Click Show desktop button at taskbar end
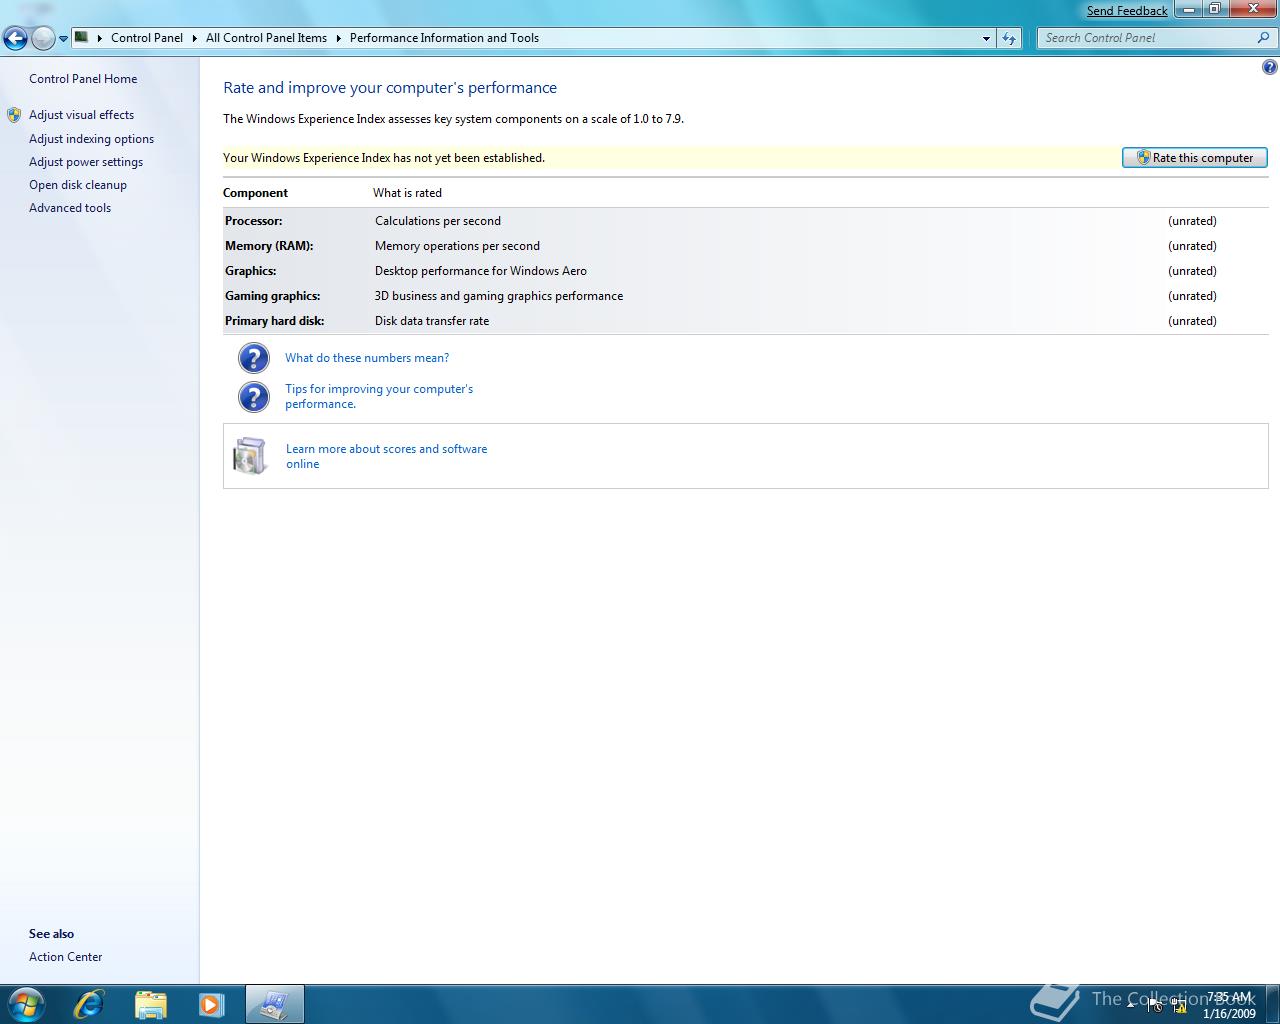1280x1024 pixels. point(1272,1004)
